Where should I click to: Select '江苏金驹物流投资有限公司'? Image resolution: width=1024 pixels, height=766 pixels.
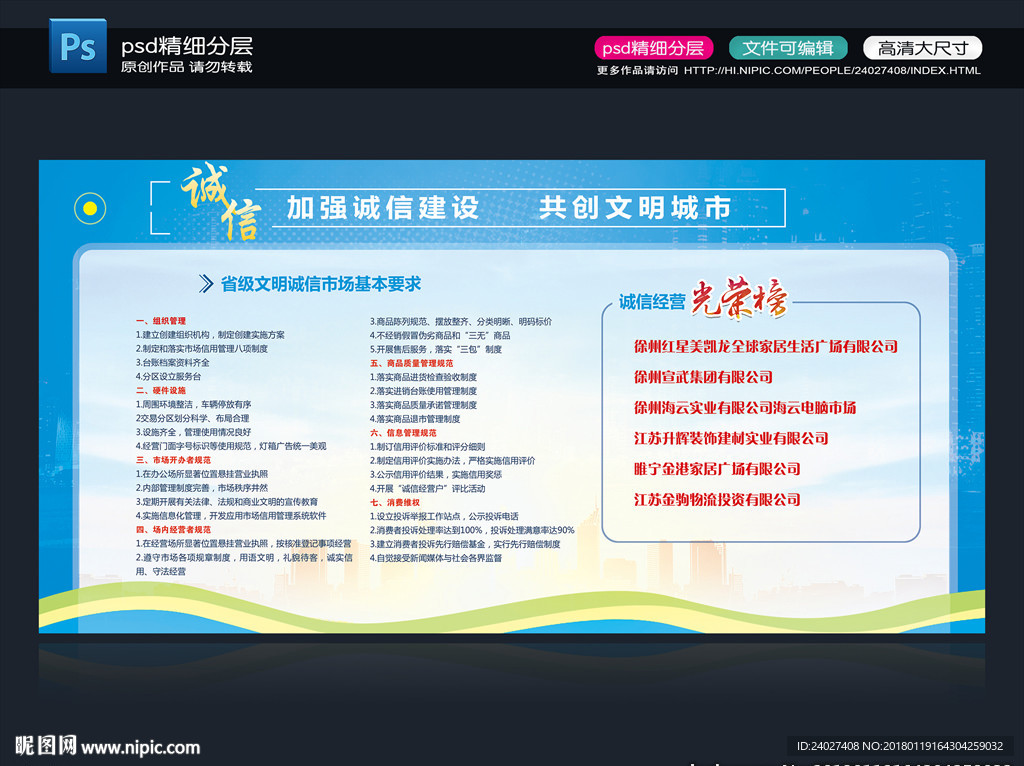(x=717, y=500)
